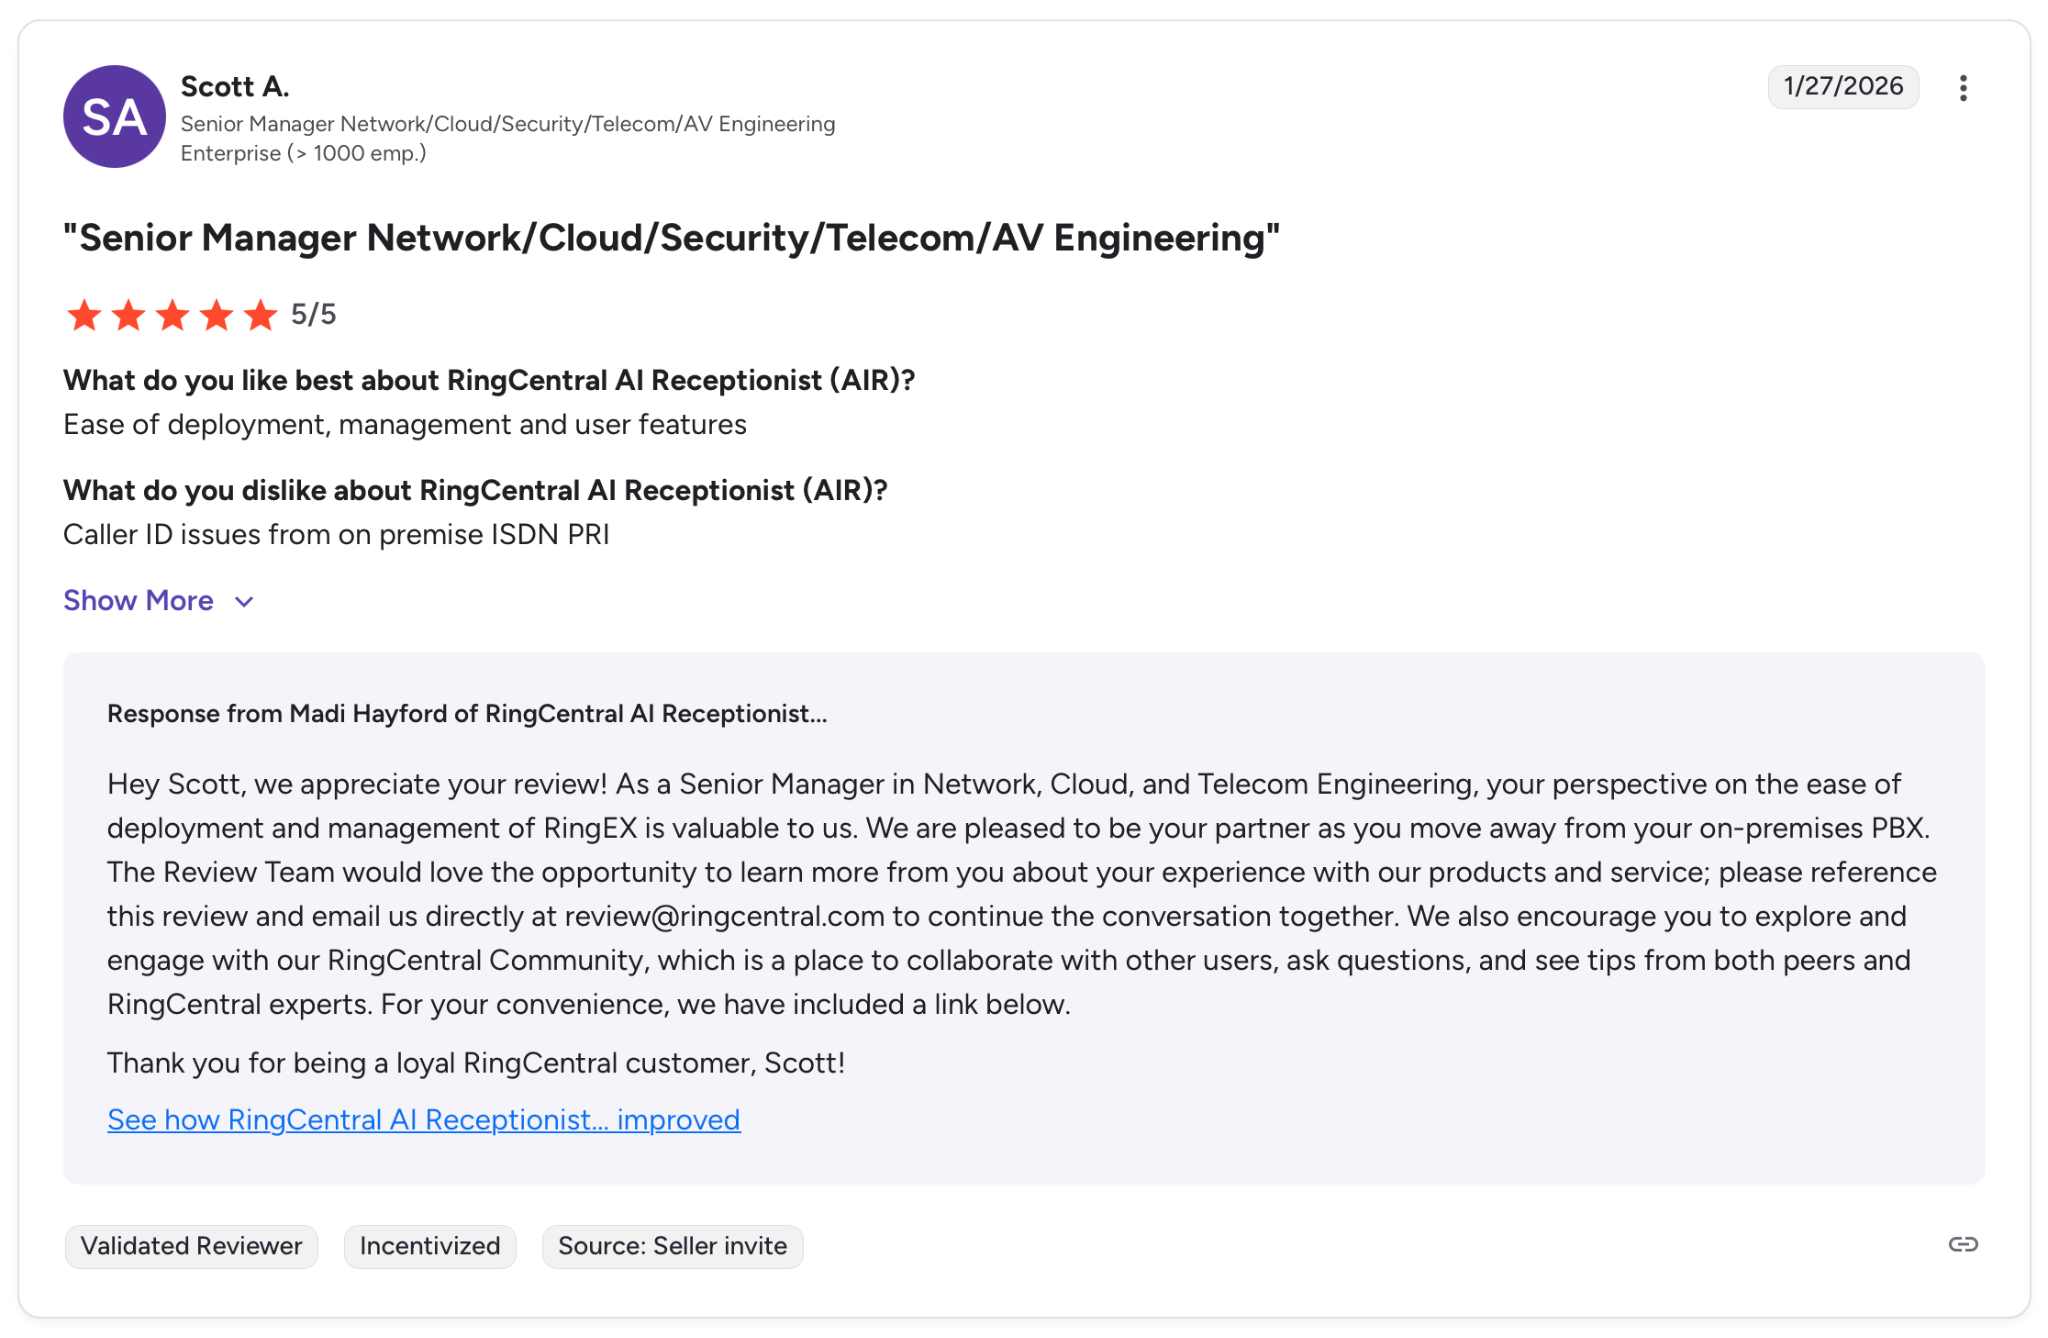This screenshot has width=2048, height=1338.
Task: Click the third rating star
Action: pyautogui.click(x=172, y=315)
